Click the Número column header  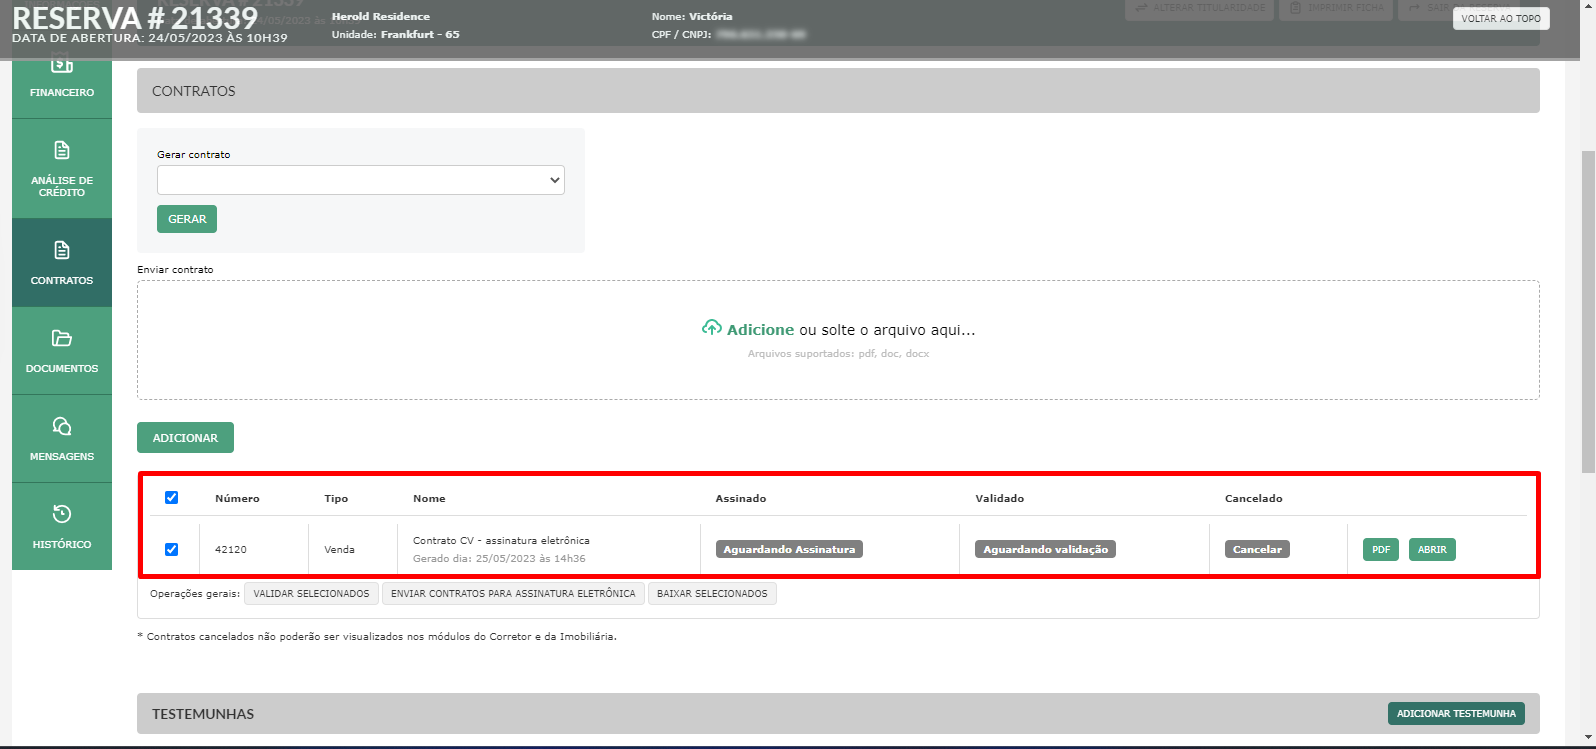237,498
